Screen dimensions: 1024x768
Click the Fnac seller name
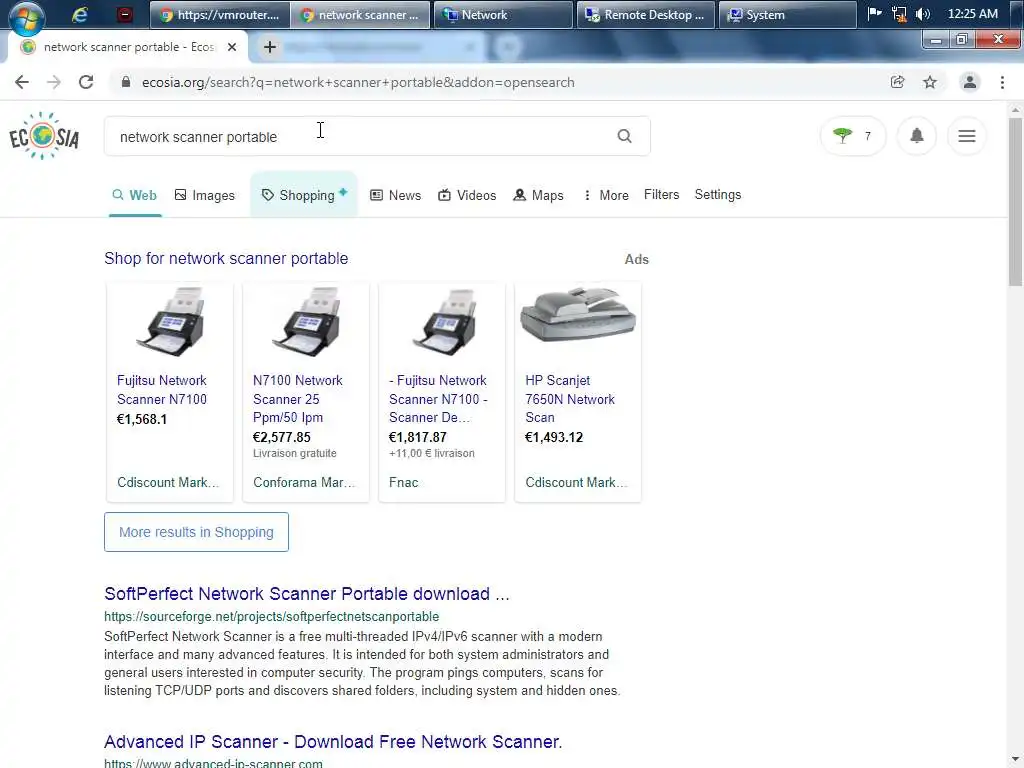click(x=404, y=483)
